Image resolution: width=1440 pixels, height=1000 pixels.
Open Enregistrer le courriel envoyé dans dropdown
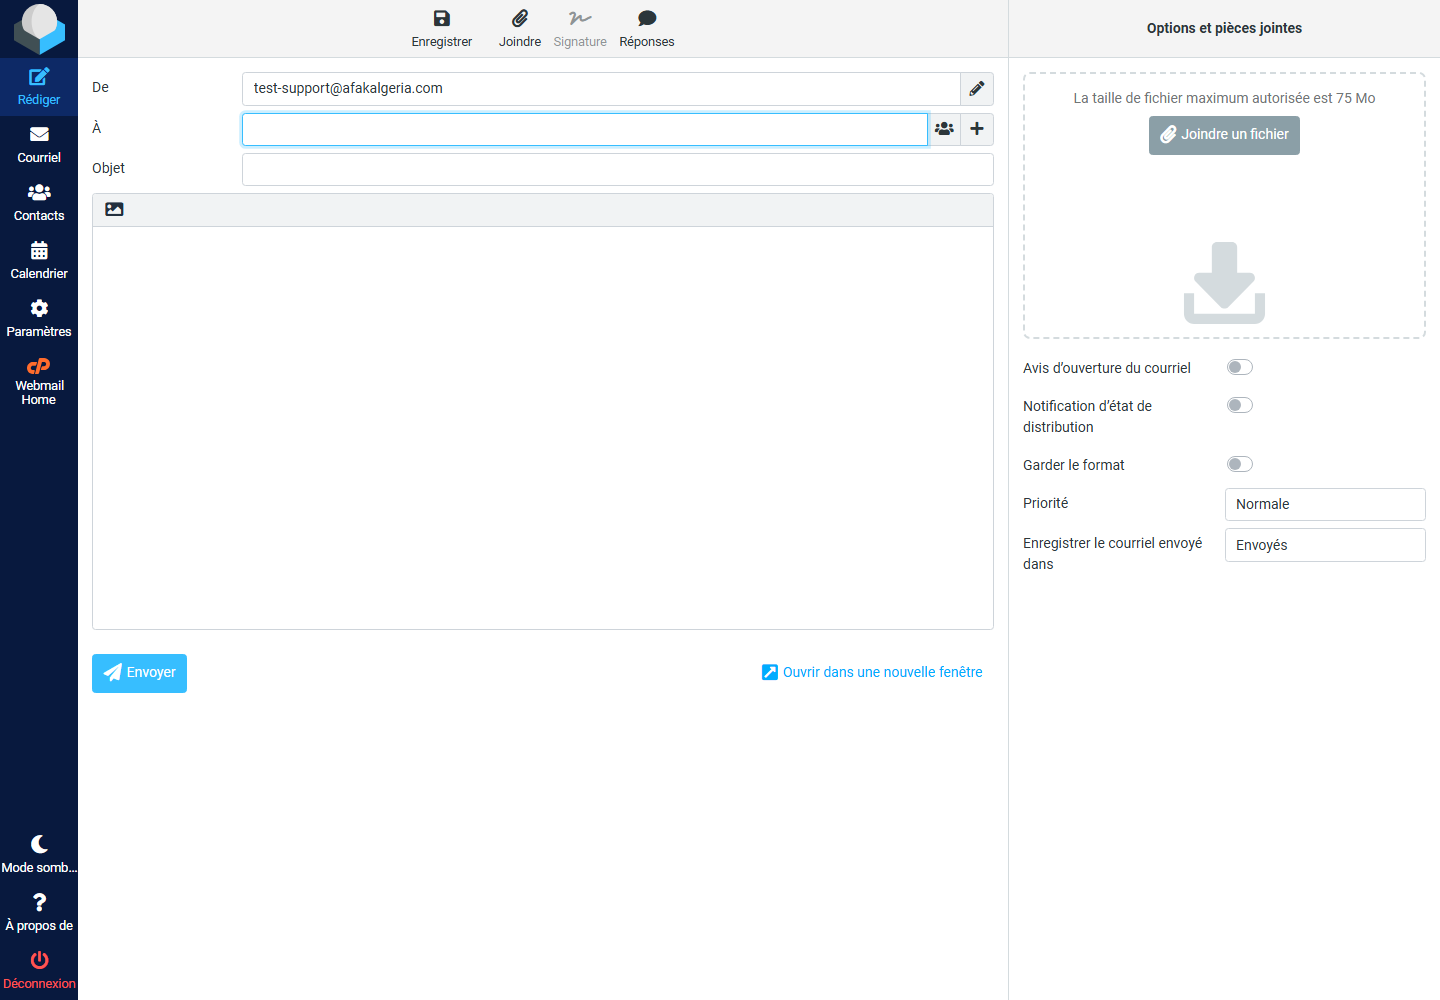tap(1325, 545)
